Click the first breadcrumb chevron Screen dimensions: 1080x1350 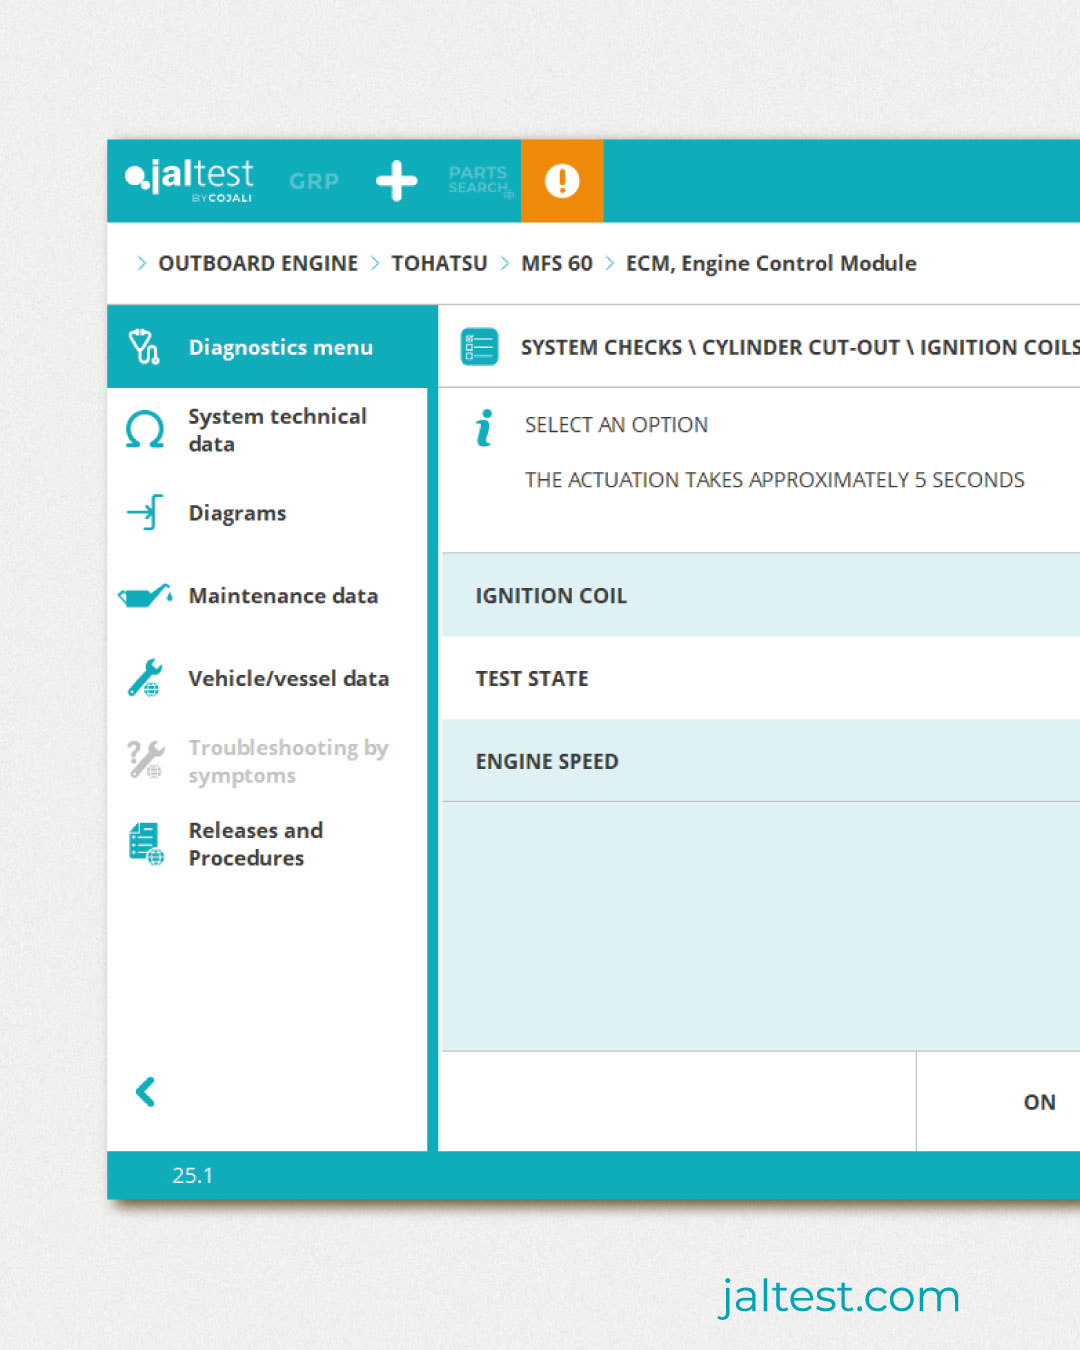pyautogui.click(x=141, y=263)
